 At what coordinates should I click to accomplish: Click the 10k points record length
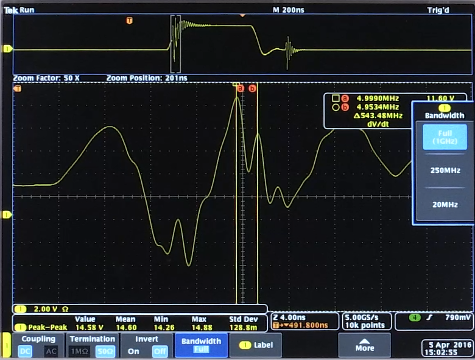click(x=365, y=325)
